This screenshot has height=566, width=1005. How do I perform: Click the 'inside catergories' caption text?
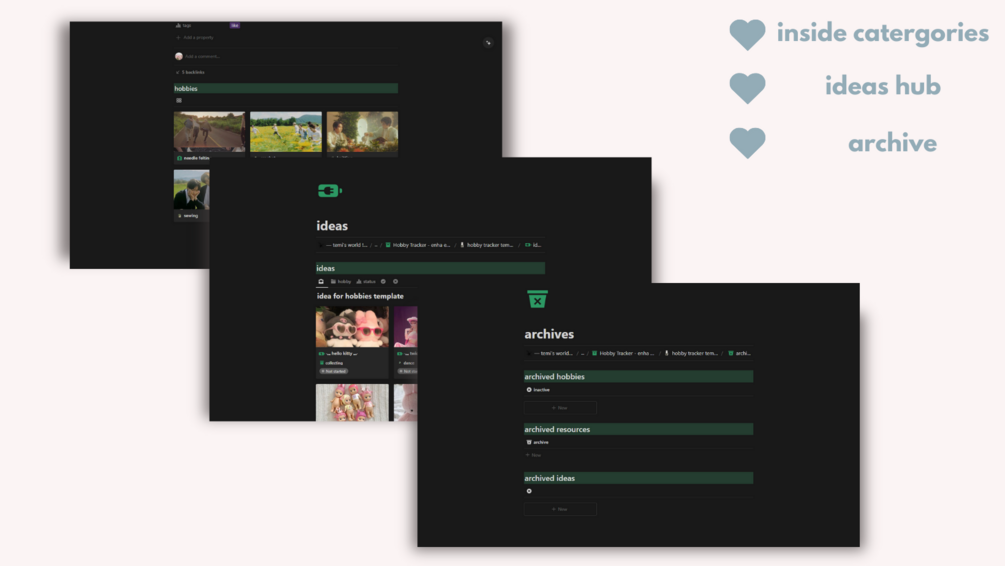click(x=883, y=33)
